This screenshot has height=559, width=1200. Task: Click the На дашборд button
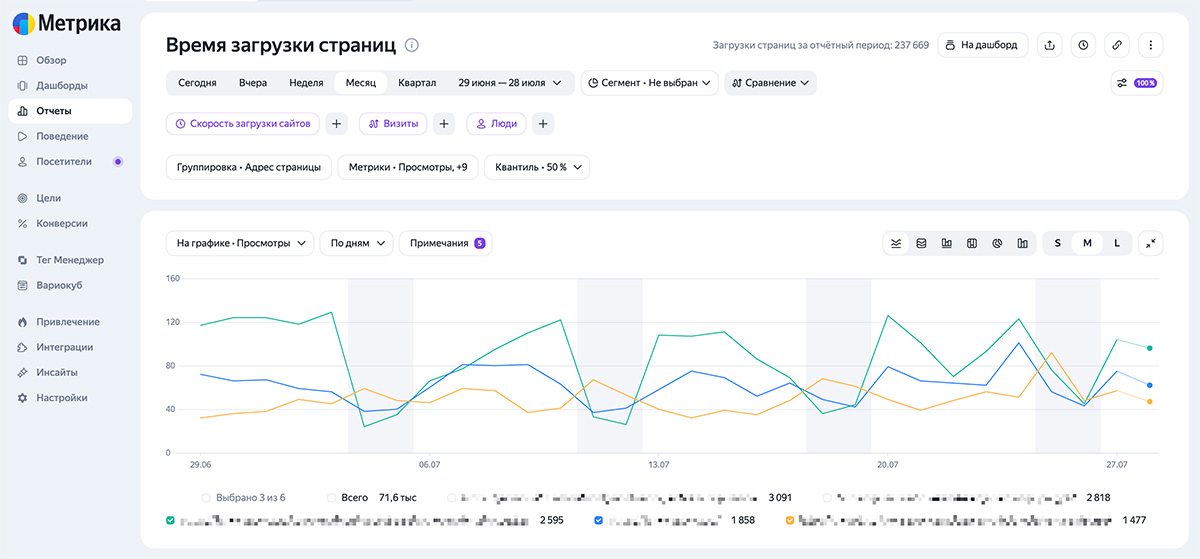[x=982, y=45]
